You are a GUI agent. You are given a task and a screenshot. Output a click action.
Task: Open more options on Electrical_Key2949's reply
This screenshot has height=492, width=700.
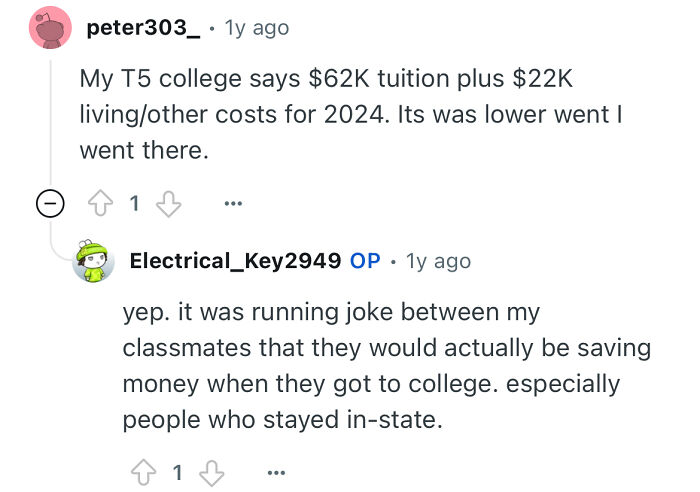click(x=275, y=471)
